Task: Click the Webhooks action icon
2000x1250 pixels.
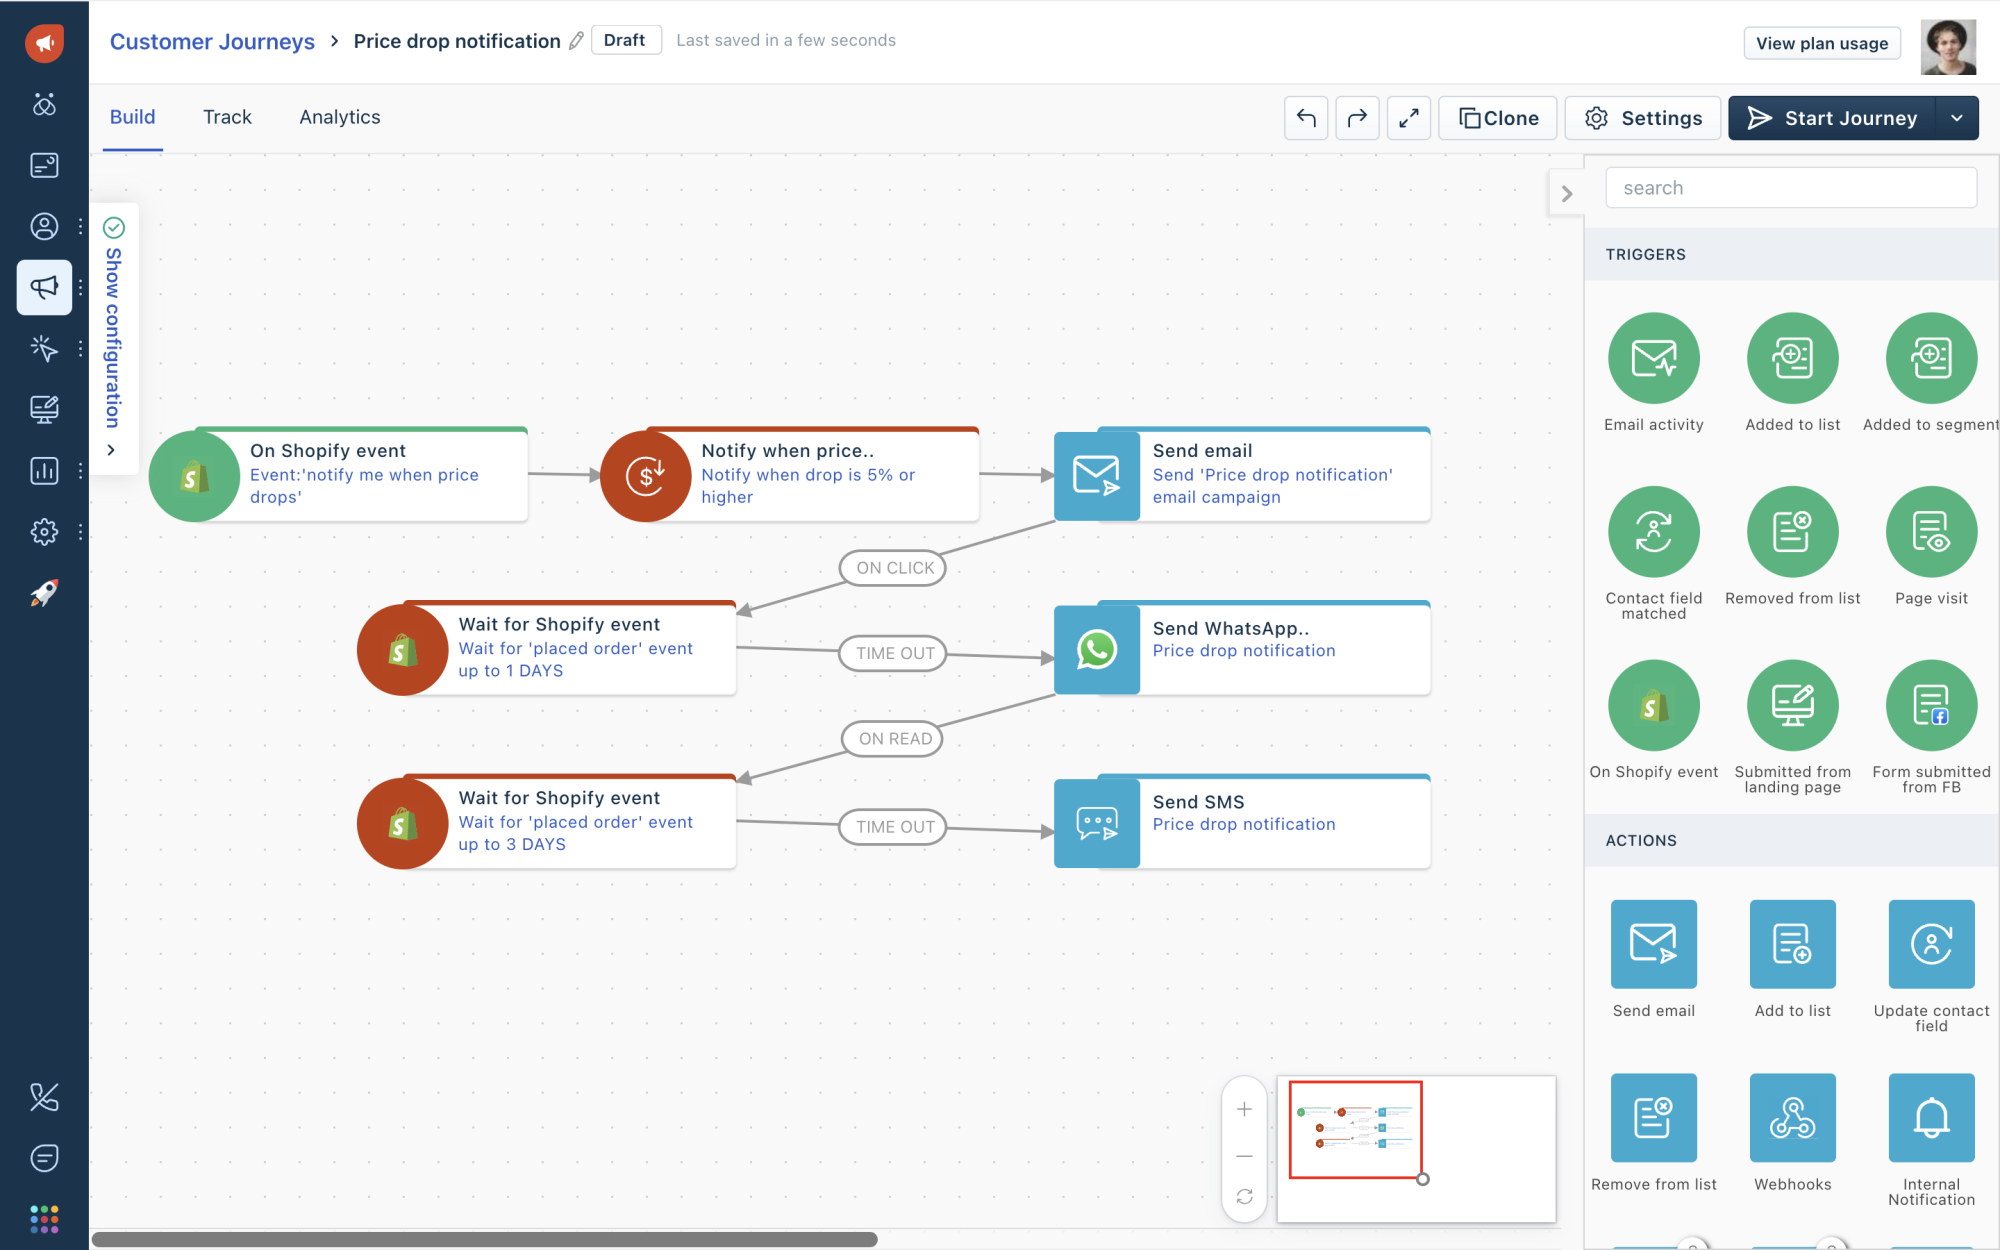Action: [x=1792, y=1117]
